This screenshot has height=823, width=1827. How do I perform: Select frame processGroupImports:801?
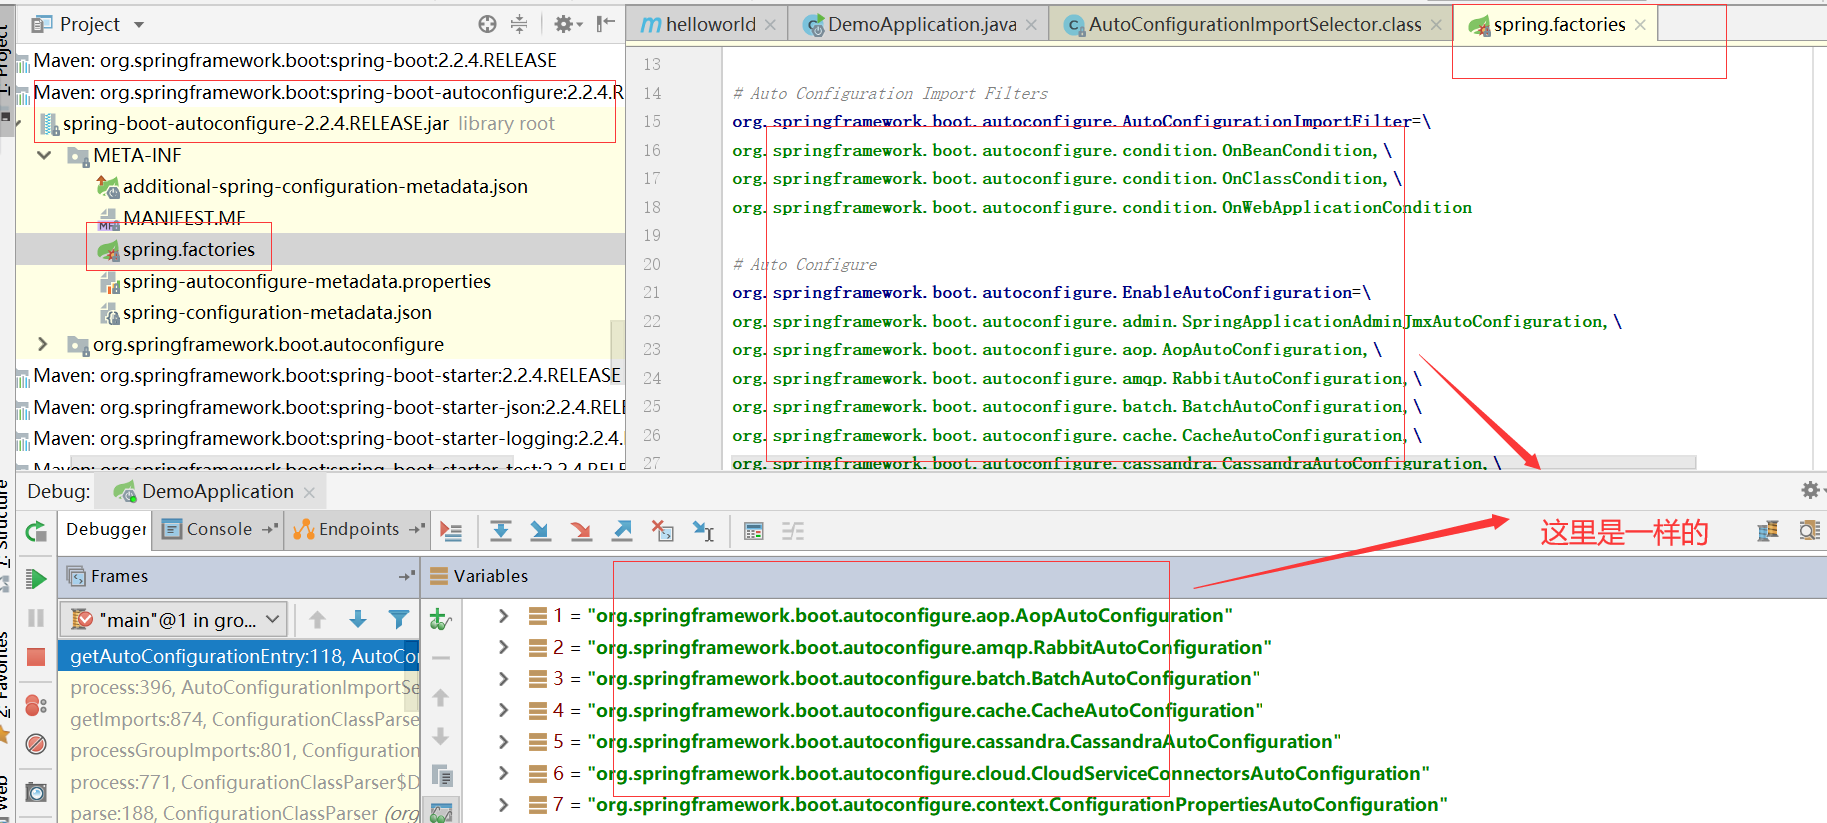(x=240, y=751)
